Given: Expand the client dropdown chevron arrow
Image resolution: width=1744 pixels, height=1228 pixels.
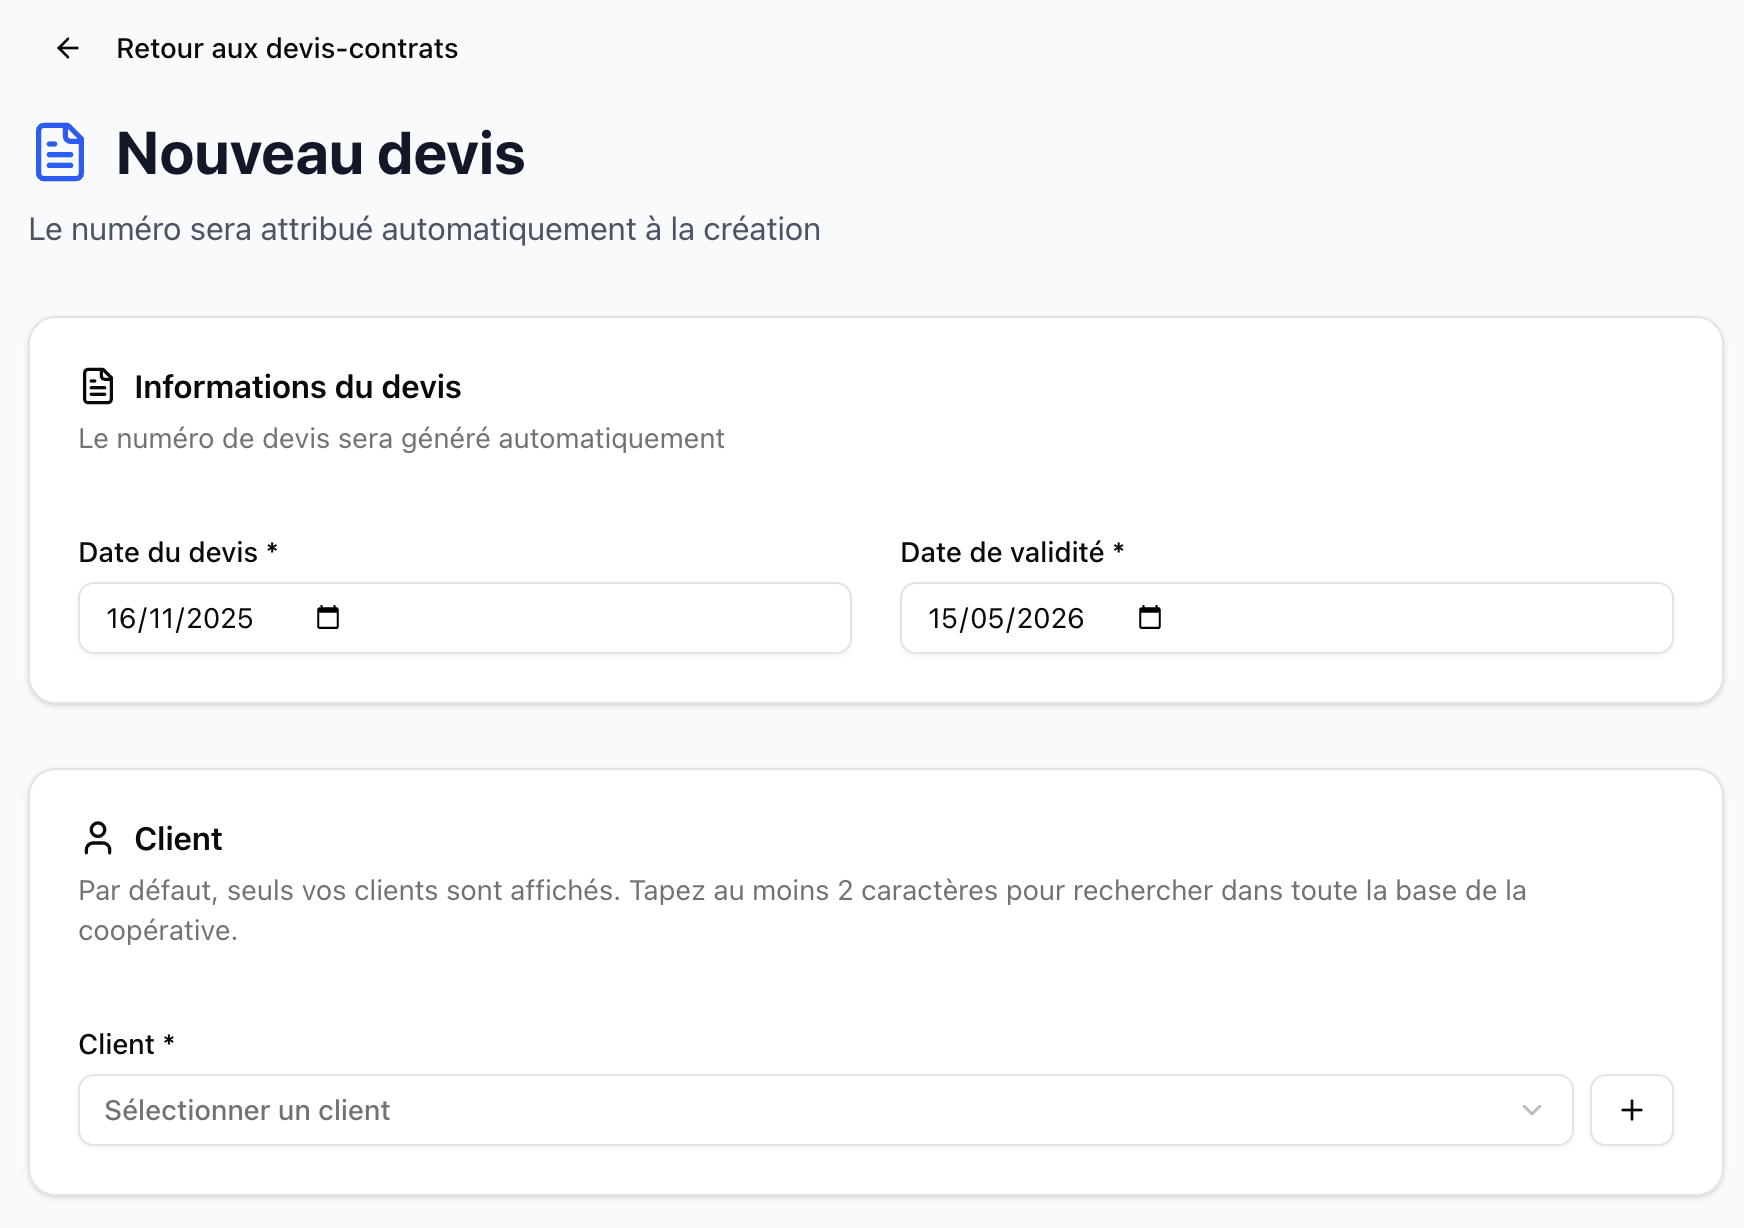Looking at the screenshot, I should [x=1531, y=1110].
